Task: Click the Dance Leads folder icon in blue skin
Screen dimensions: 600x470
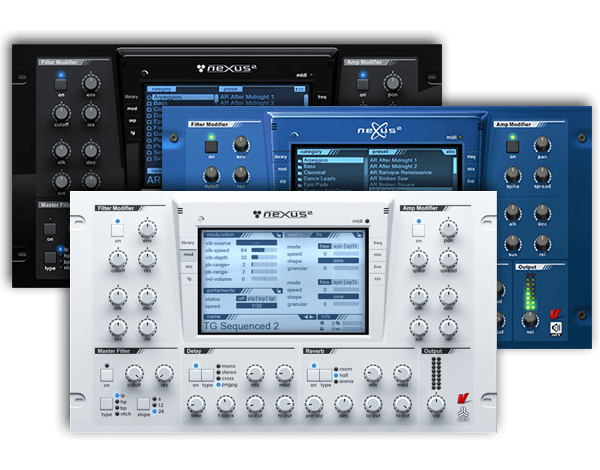Action: [x=300, y=179]
